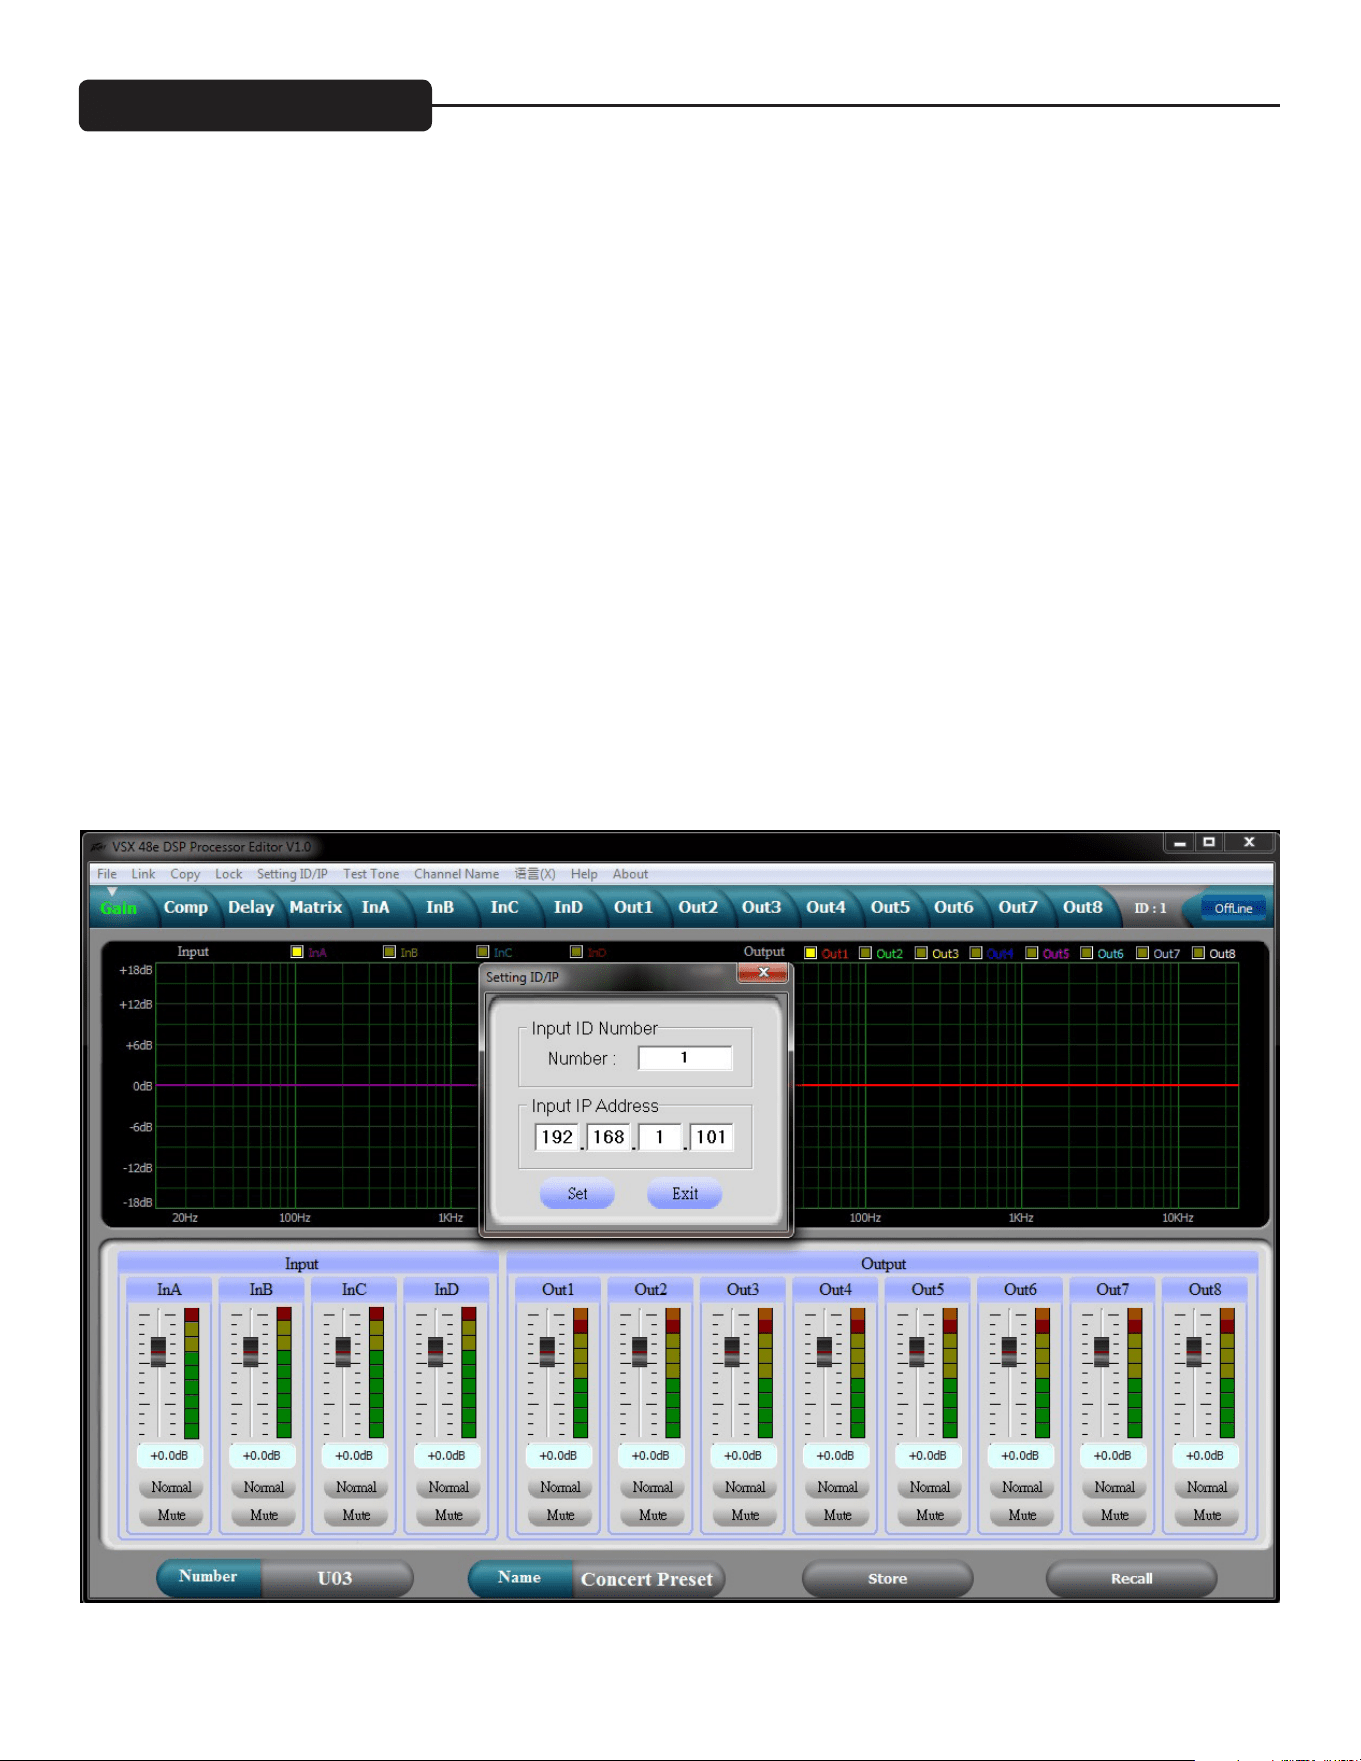Click the Recall preset button

(x=1131, y=1579)
